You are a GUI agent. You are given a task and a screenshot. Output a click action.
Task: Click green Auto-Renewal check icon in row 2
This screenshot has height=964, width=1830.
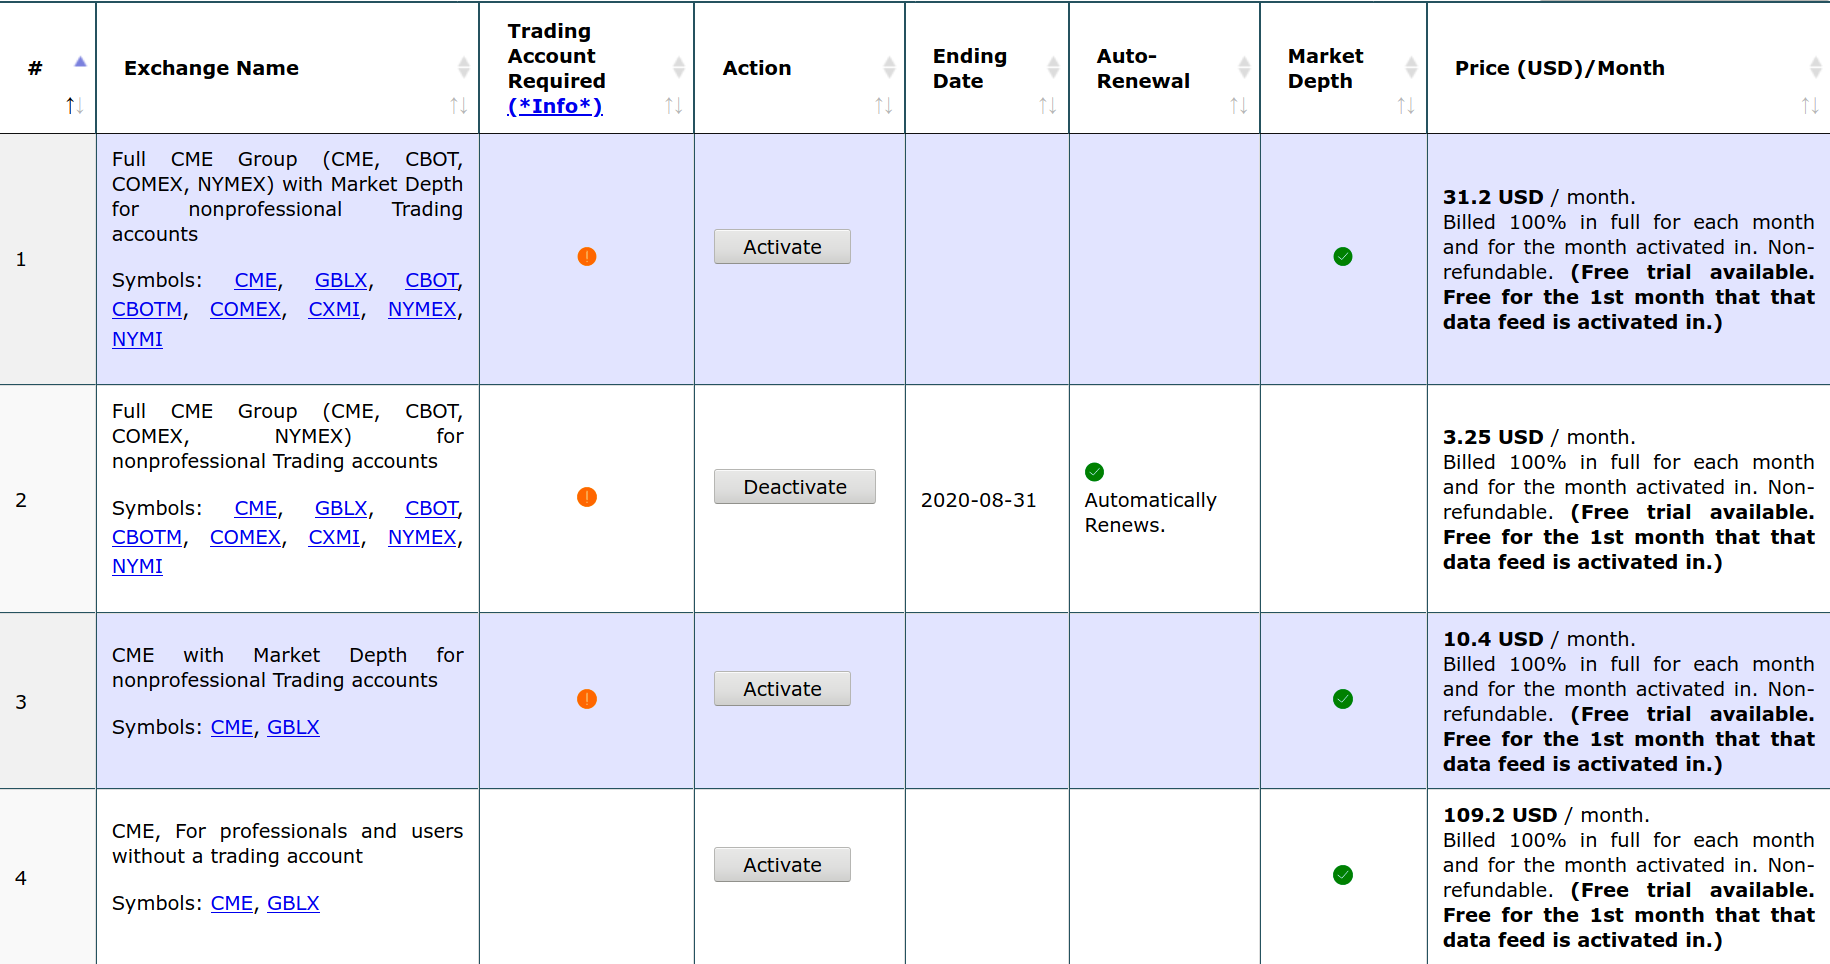tap(1095, 472)
